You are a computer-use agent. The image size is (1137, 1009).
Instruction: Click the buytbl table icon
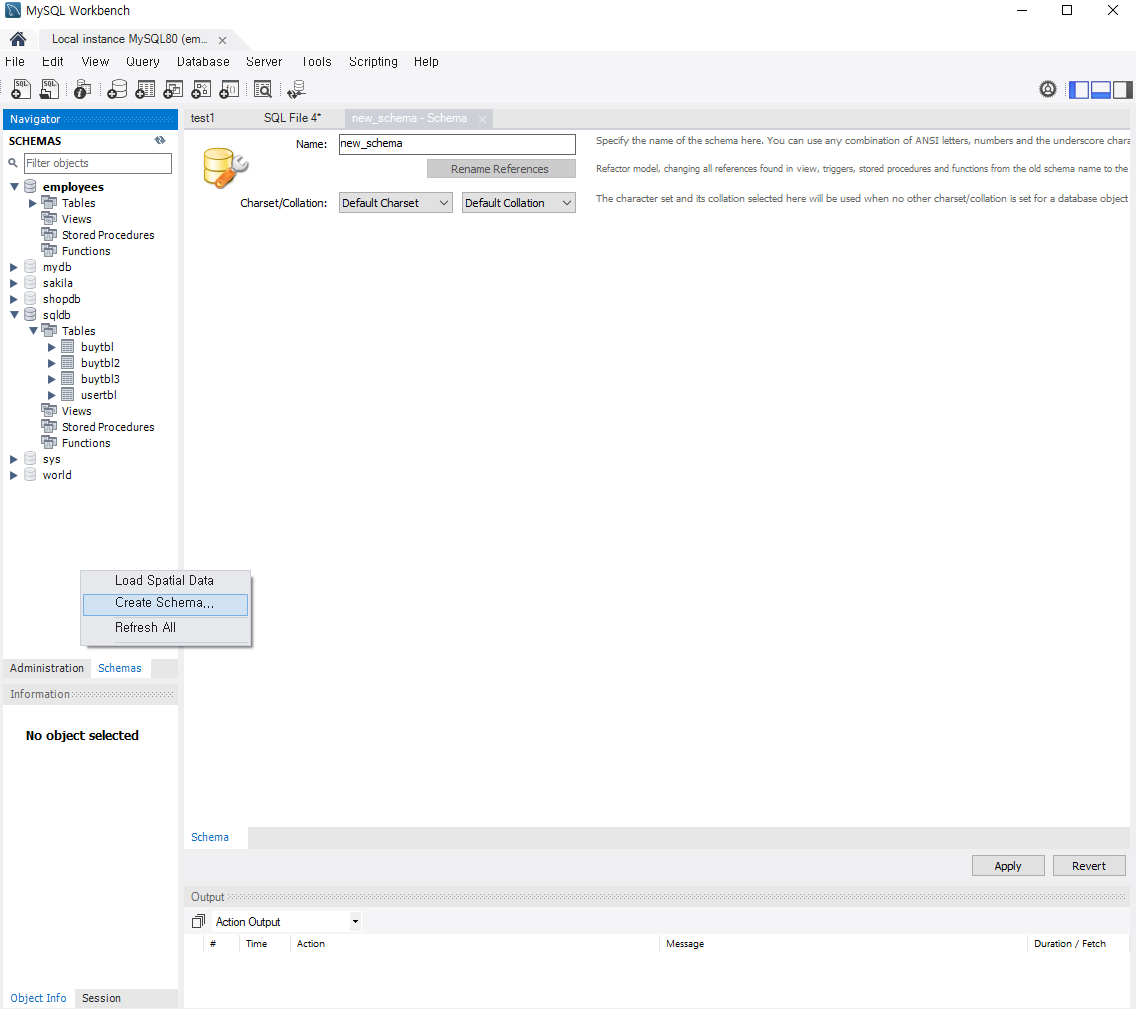[67, 347]
